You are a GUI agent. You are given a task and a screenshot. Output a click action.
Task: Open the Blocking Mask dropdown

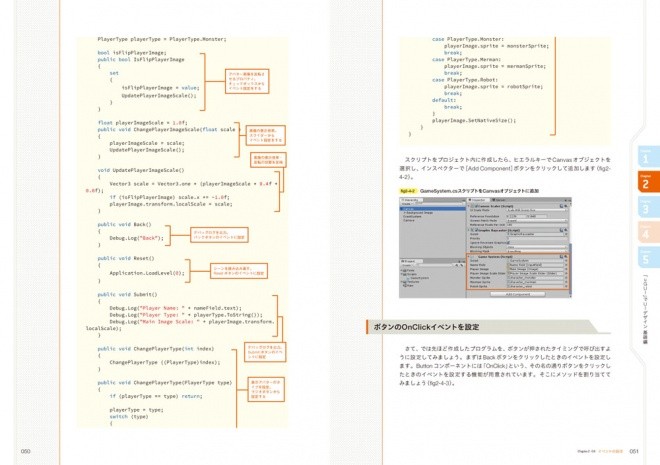(537, 251)
